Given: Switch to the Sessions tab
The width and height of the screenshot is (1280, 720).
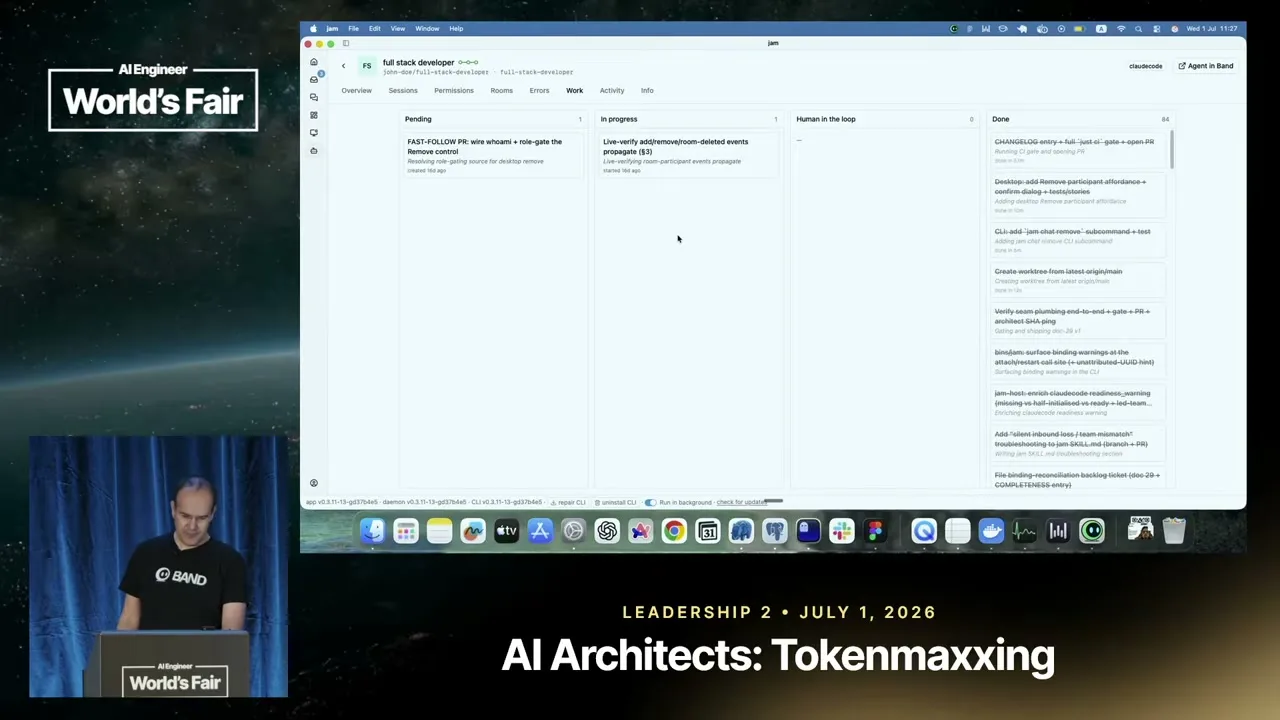Looking at the screenshot, I should click(x=403, y=91).
